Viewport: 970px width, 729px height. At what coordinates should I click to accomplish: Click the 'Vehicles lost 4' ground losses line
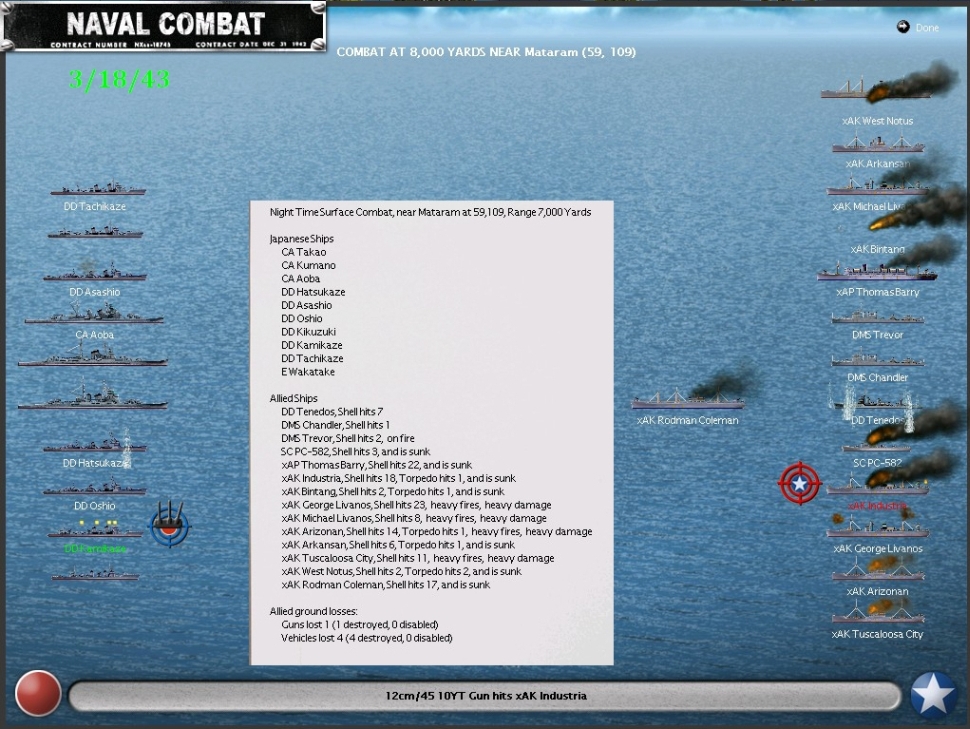[x=367, y=638]
